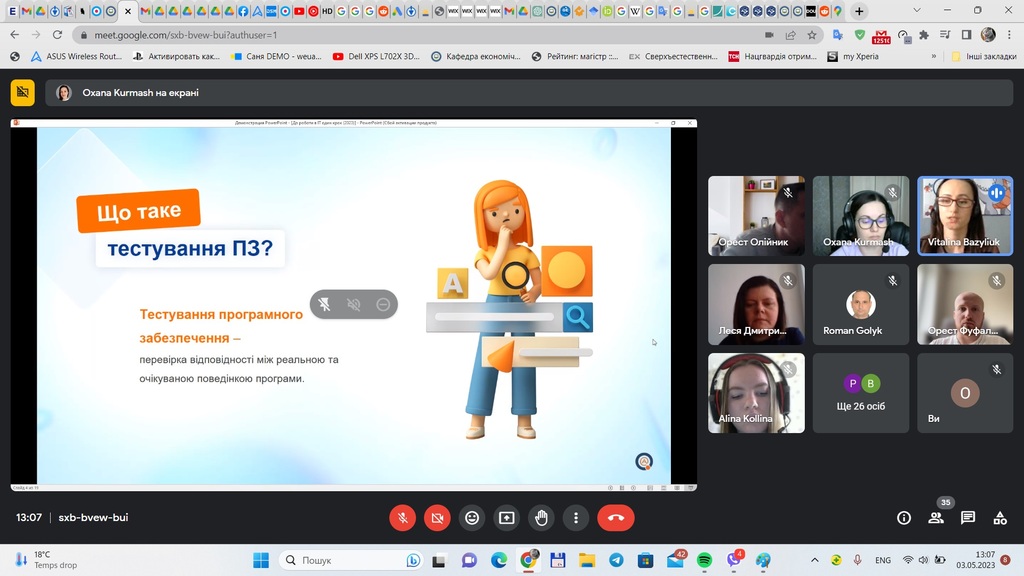Turn on camera in Meet controls
The width and height of the screenshot is (1024, 576).
pos(437,518)
